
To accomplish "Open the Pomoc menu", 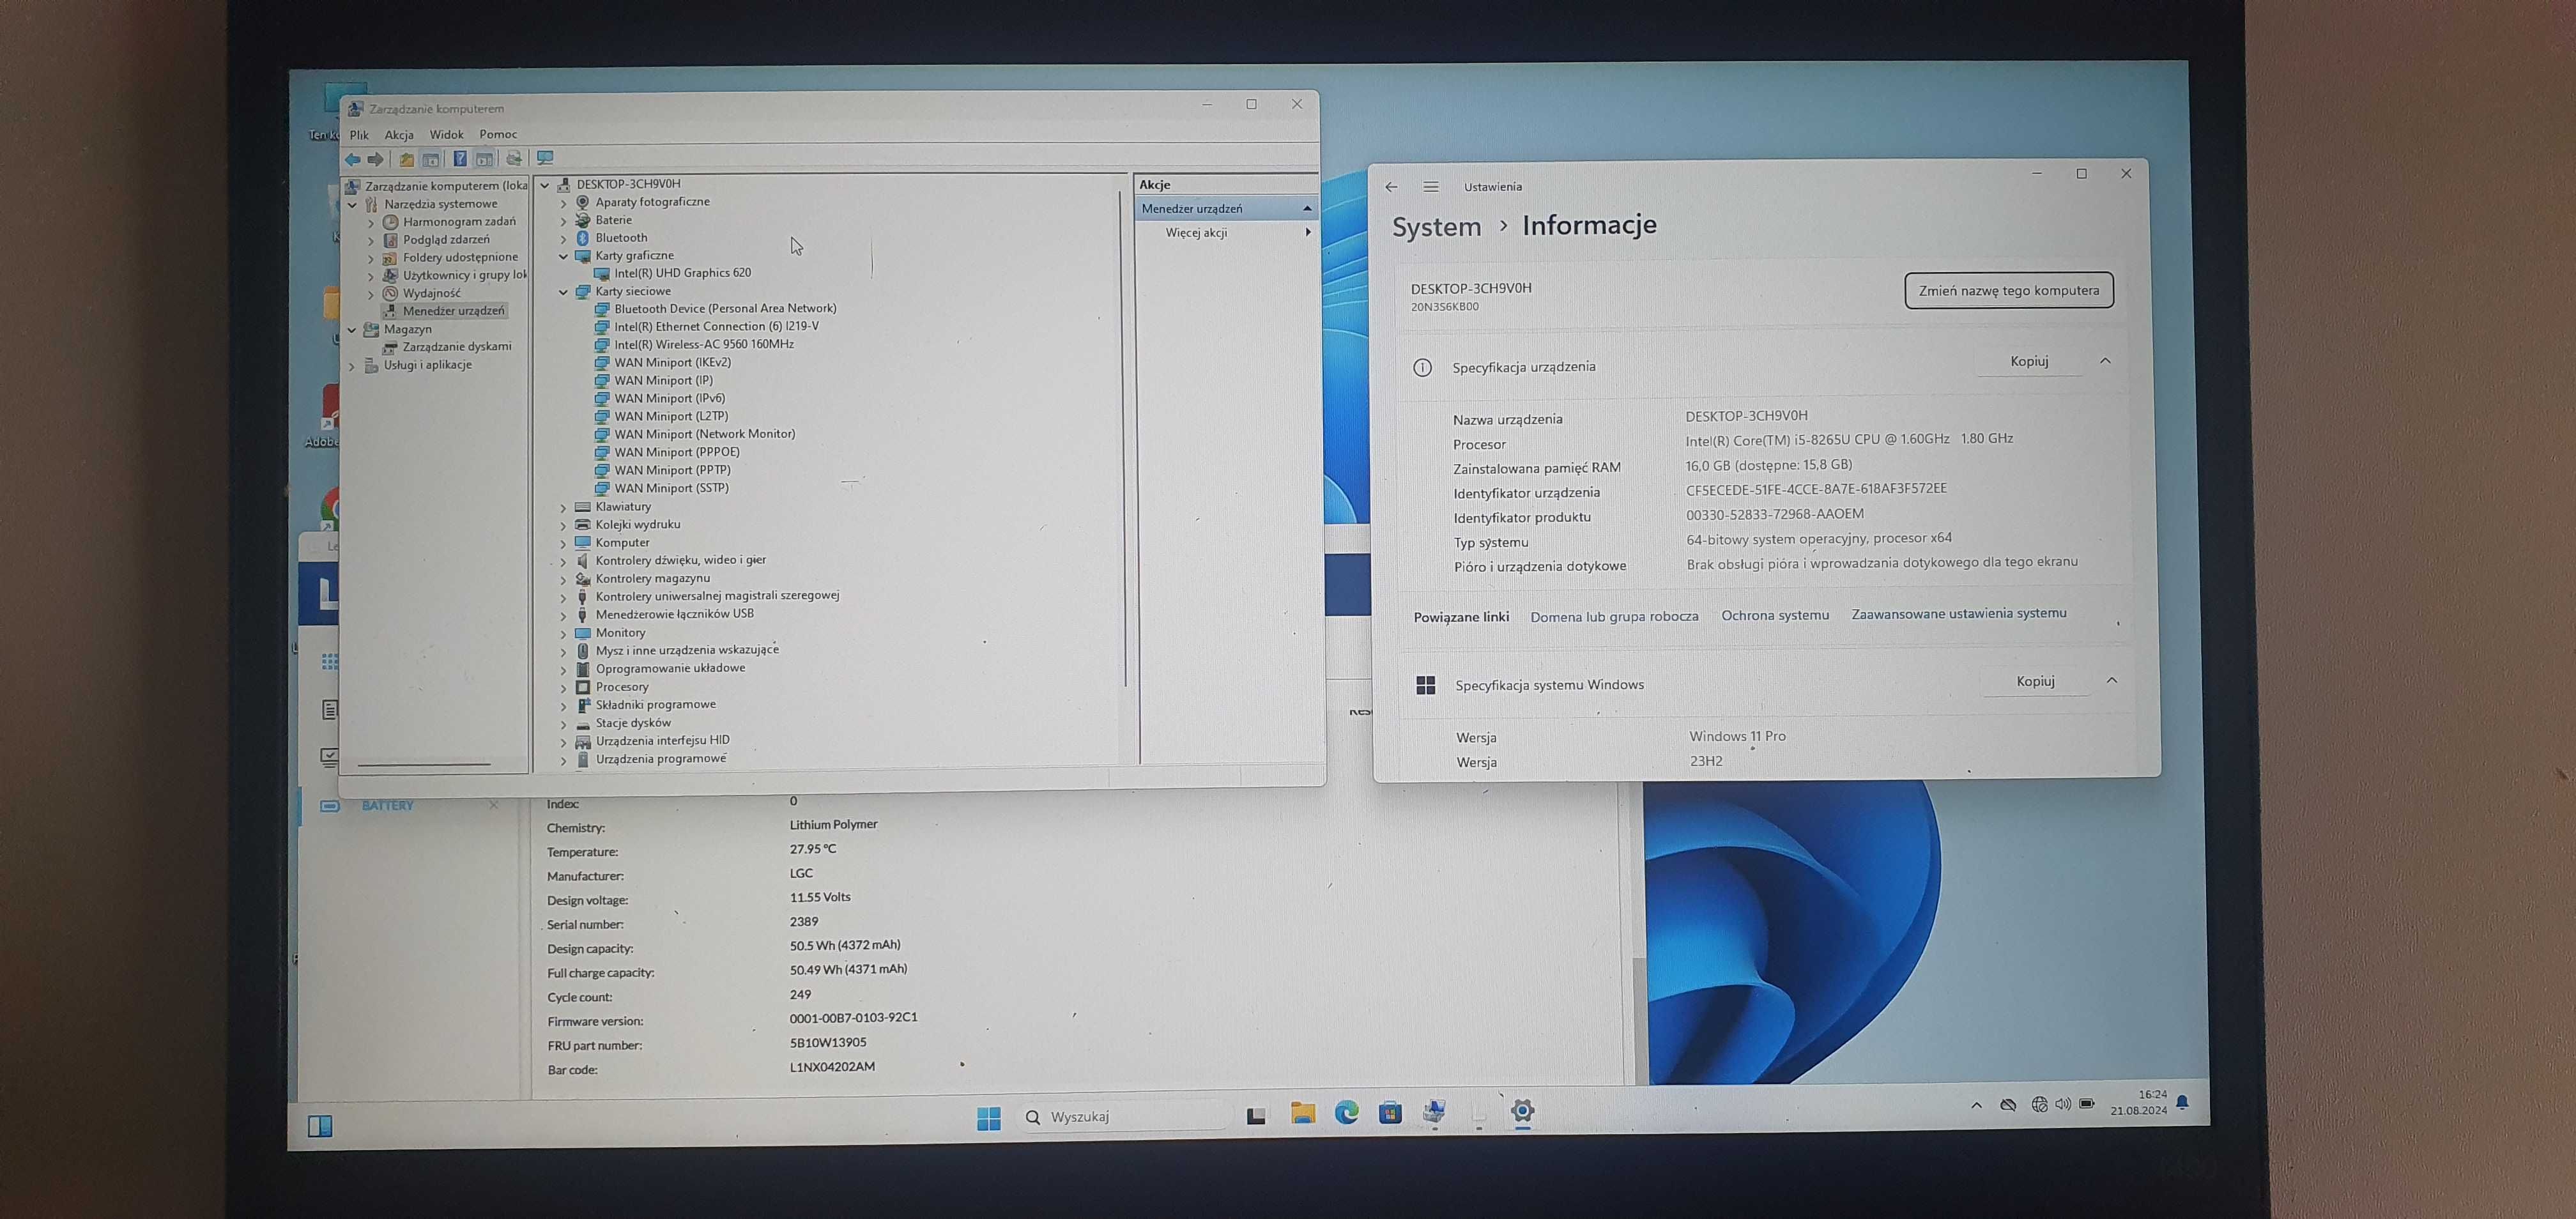I will [498, 134].
